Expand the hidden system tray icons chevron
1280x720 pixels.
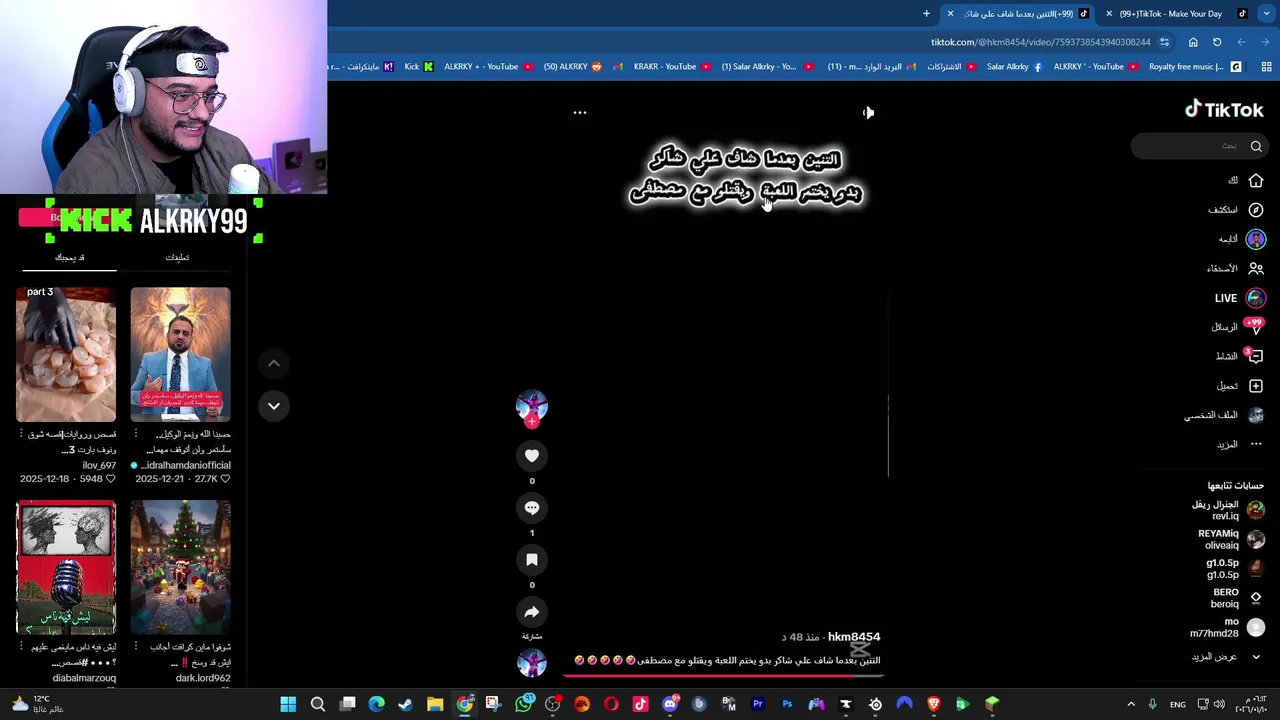point(1131,704)
